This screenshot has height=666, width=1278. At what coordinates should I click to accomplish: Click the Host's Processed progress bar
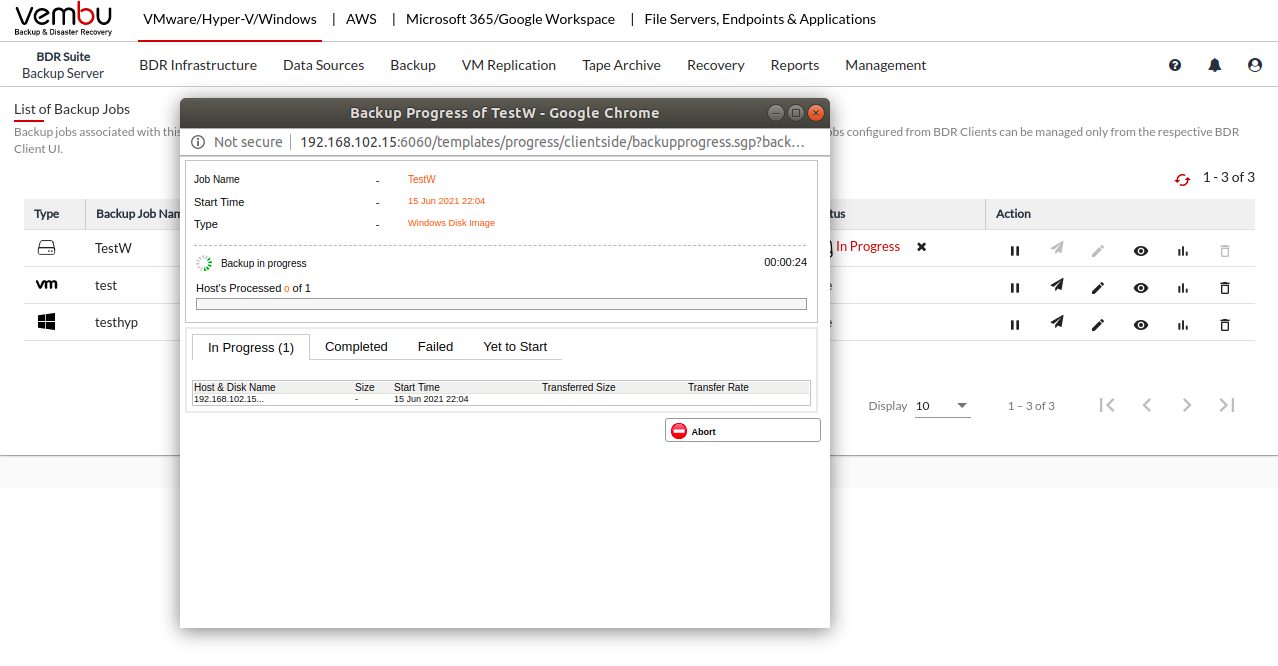tap(501, 304)
